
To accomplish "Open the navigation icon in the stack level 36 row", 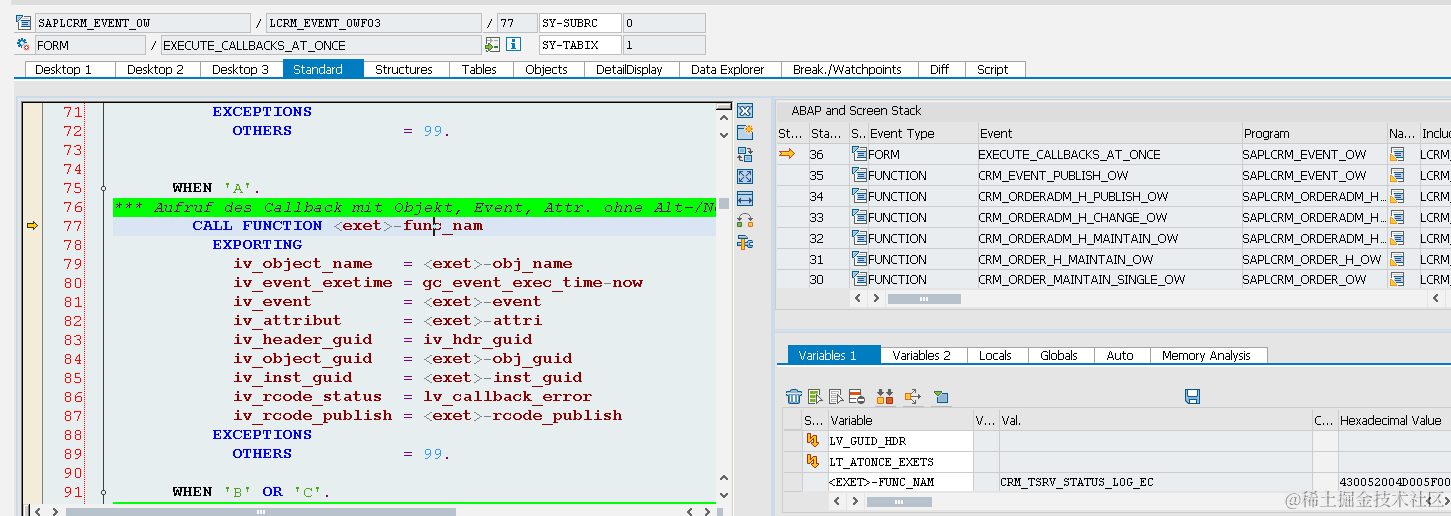I will pos(1398,154).
